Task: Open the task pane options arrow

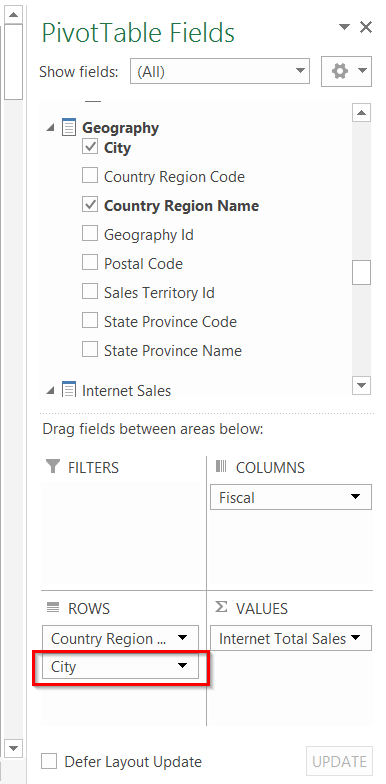Action: click(344, 27)
